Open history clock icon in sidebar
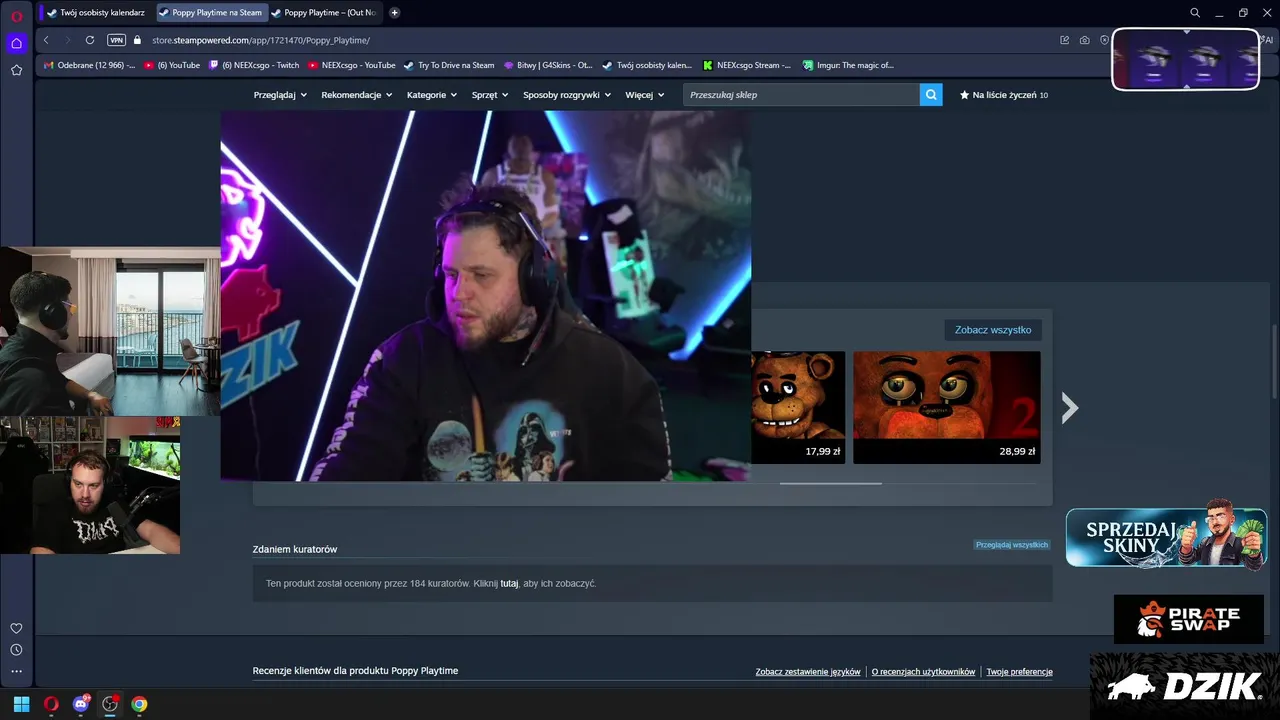This screenshot has height=720, width=1280. pos(16,650)
